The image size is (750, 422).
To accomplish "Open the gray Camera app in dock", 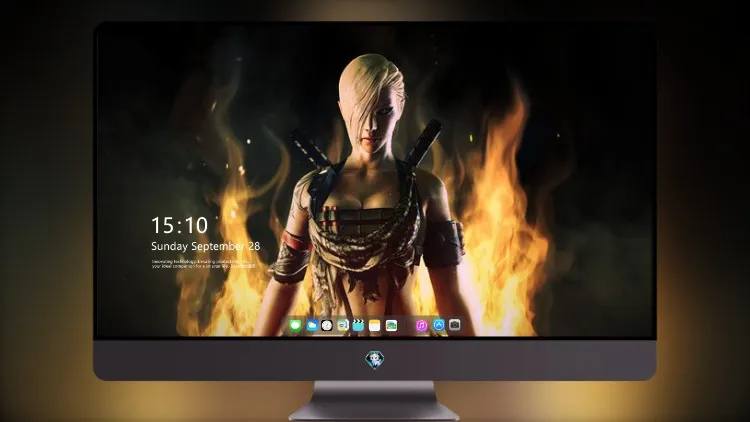I will point(455,325).
